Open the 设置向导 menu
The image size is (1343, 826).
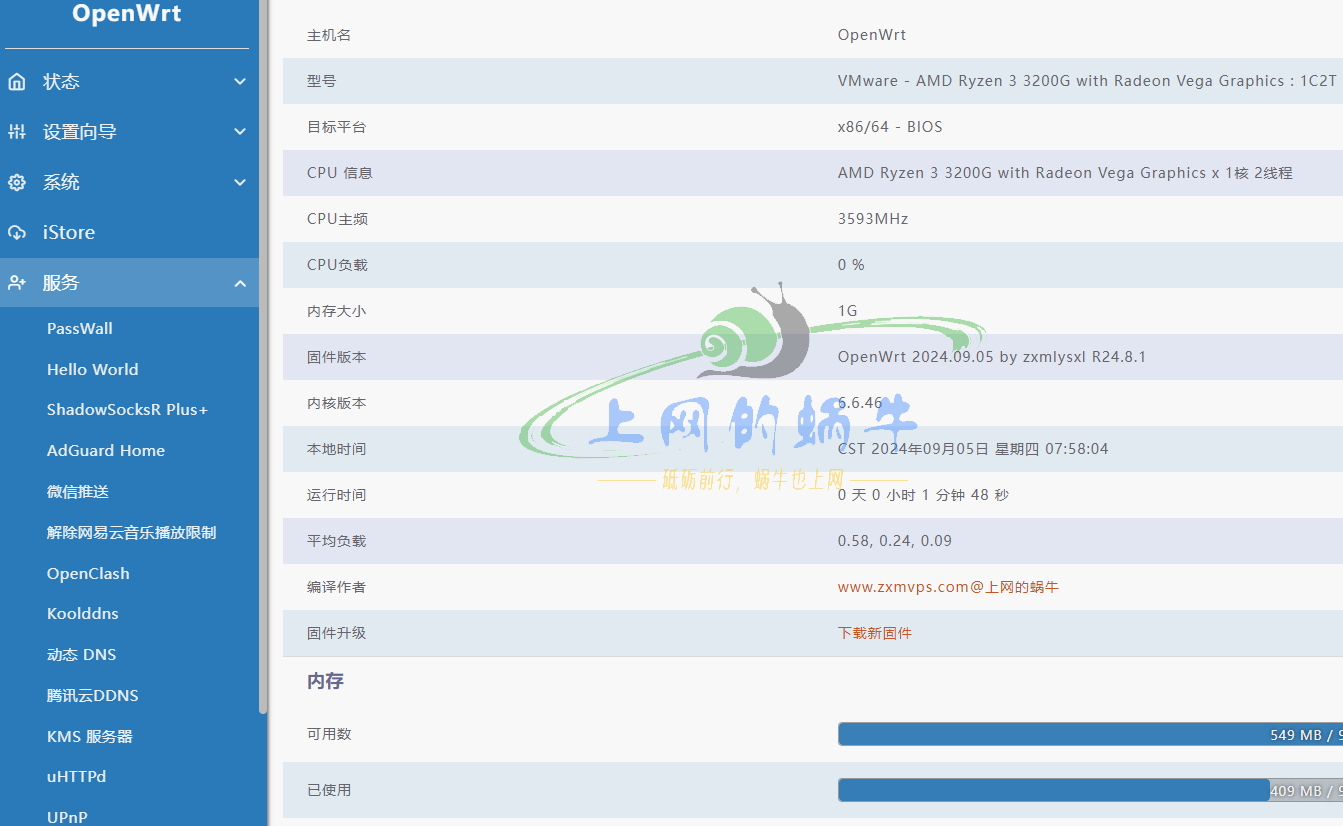[129, 132]
